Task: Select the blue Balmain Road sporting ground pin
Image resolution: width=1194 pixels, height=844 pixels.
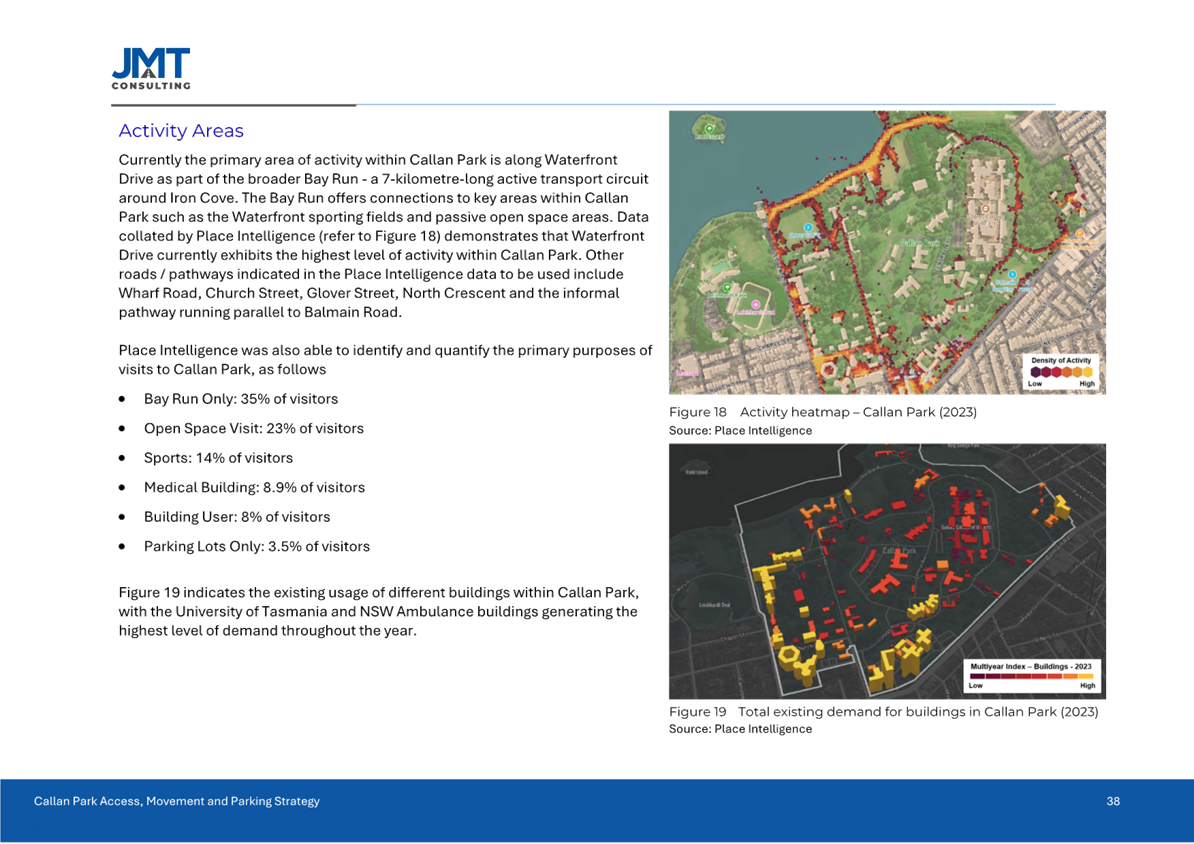Action: pos(1012,274)
